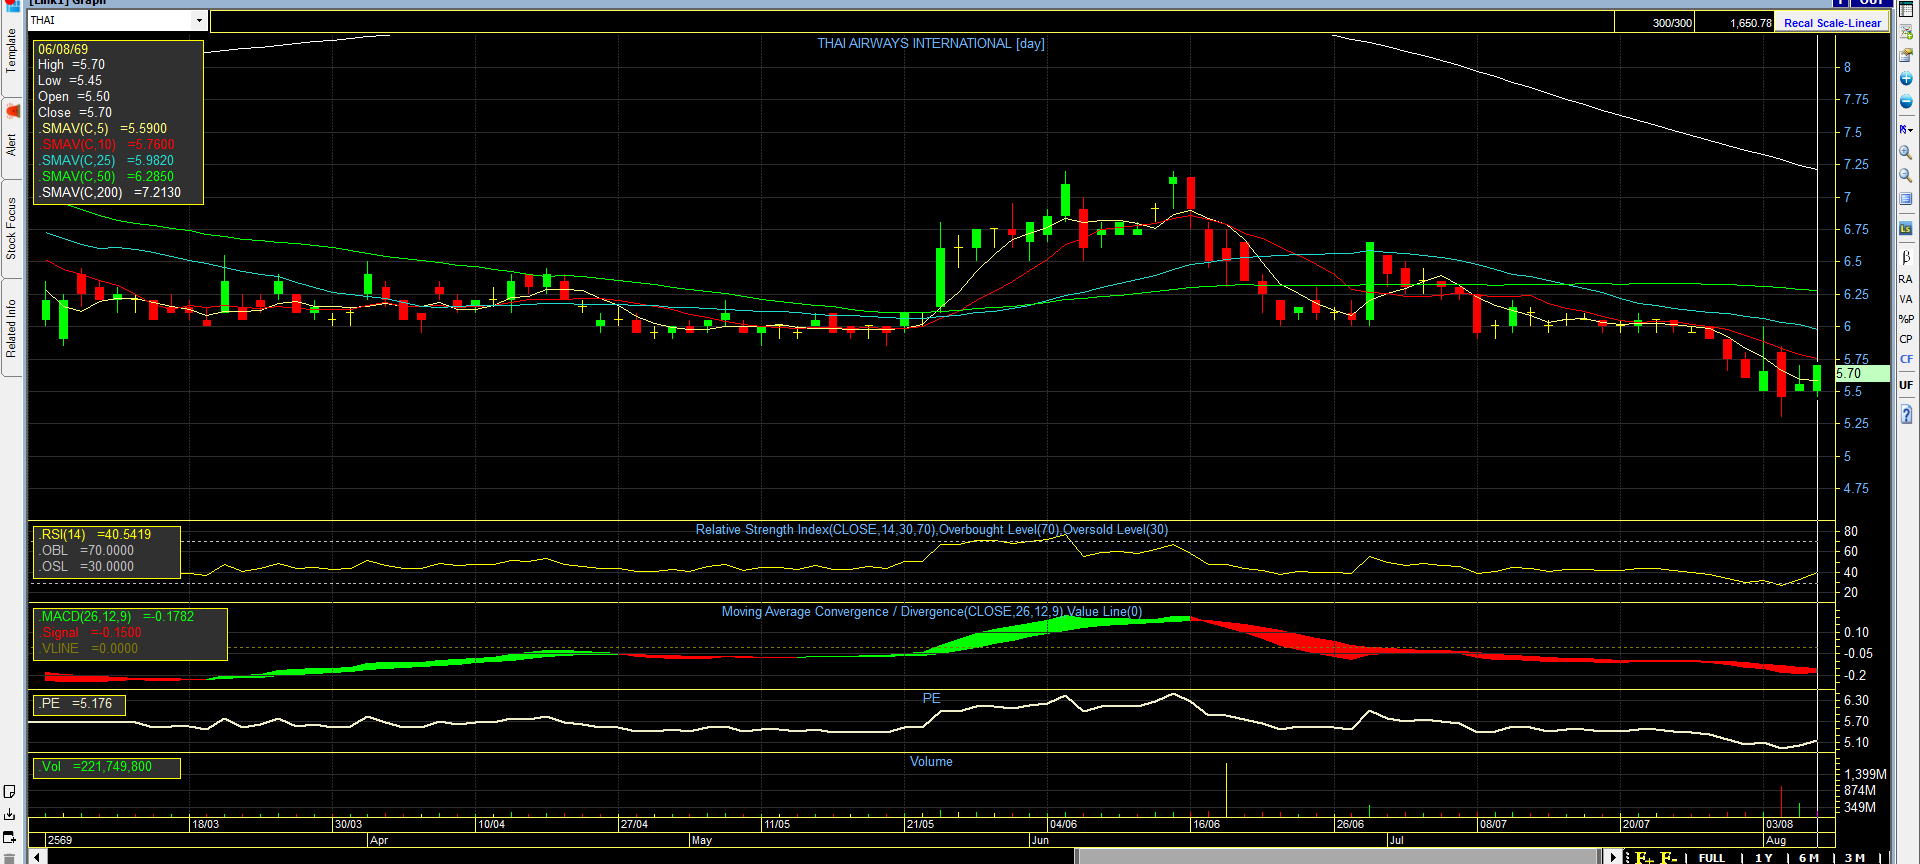Open the Related Info side tab

coord(11,328)
